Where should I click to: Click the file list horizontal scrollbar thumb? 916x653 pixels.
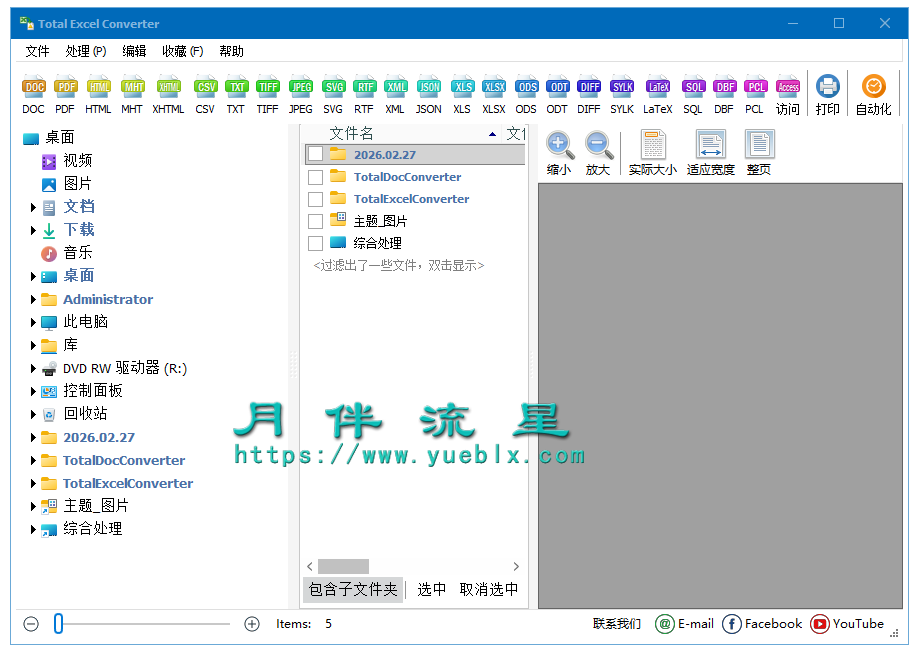point(344,567)
